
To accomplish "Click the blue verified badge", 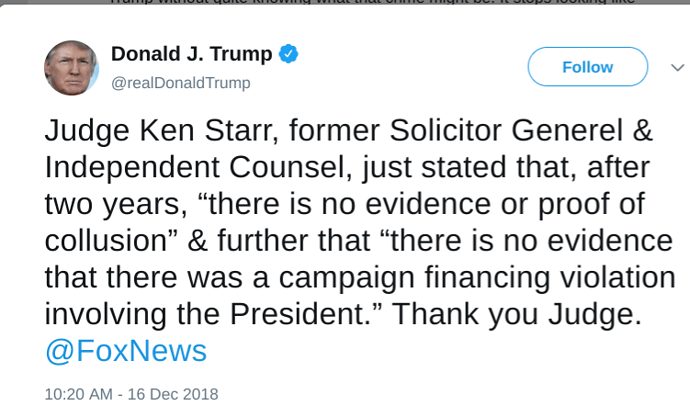I will [289, 54].
